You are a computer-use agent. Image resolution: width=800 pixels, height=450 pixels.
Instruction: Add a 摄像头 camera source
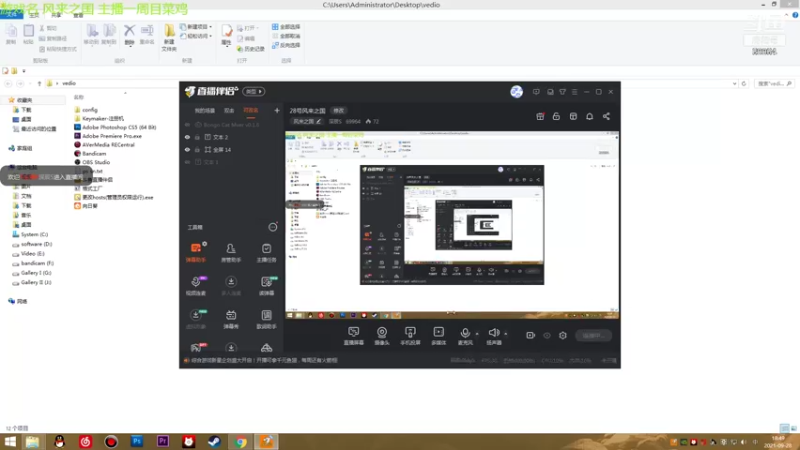(x=382, y=336)
